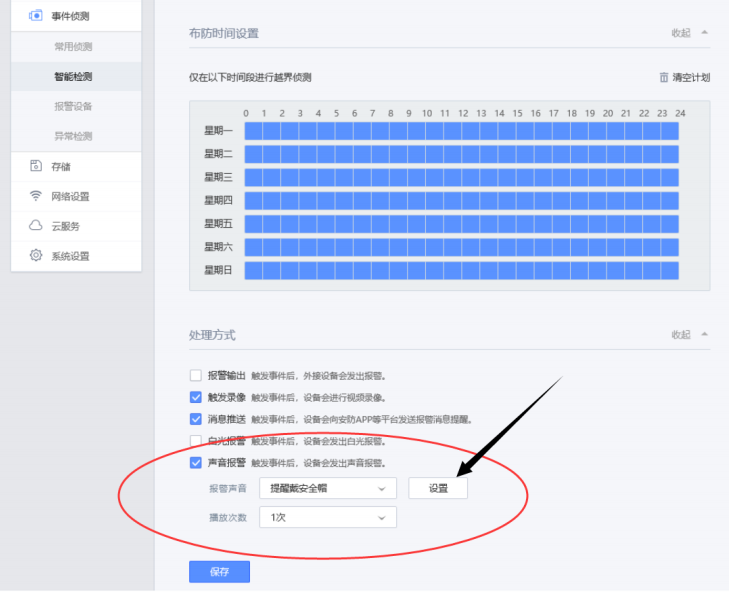
Task: Click 星期三 schedule cell at hour 12
Action: click(x=472, y=178)
